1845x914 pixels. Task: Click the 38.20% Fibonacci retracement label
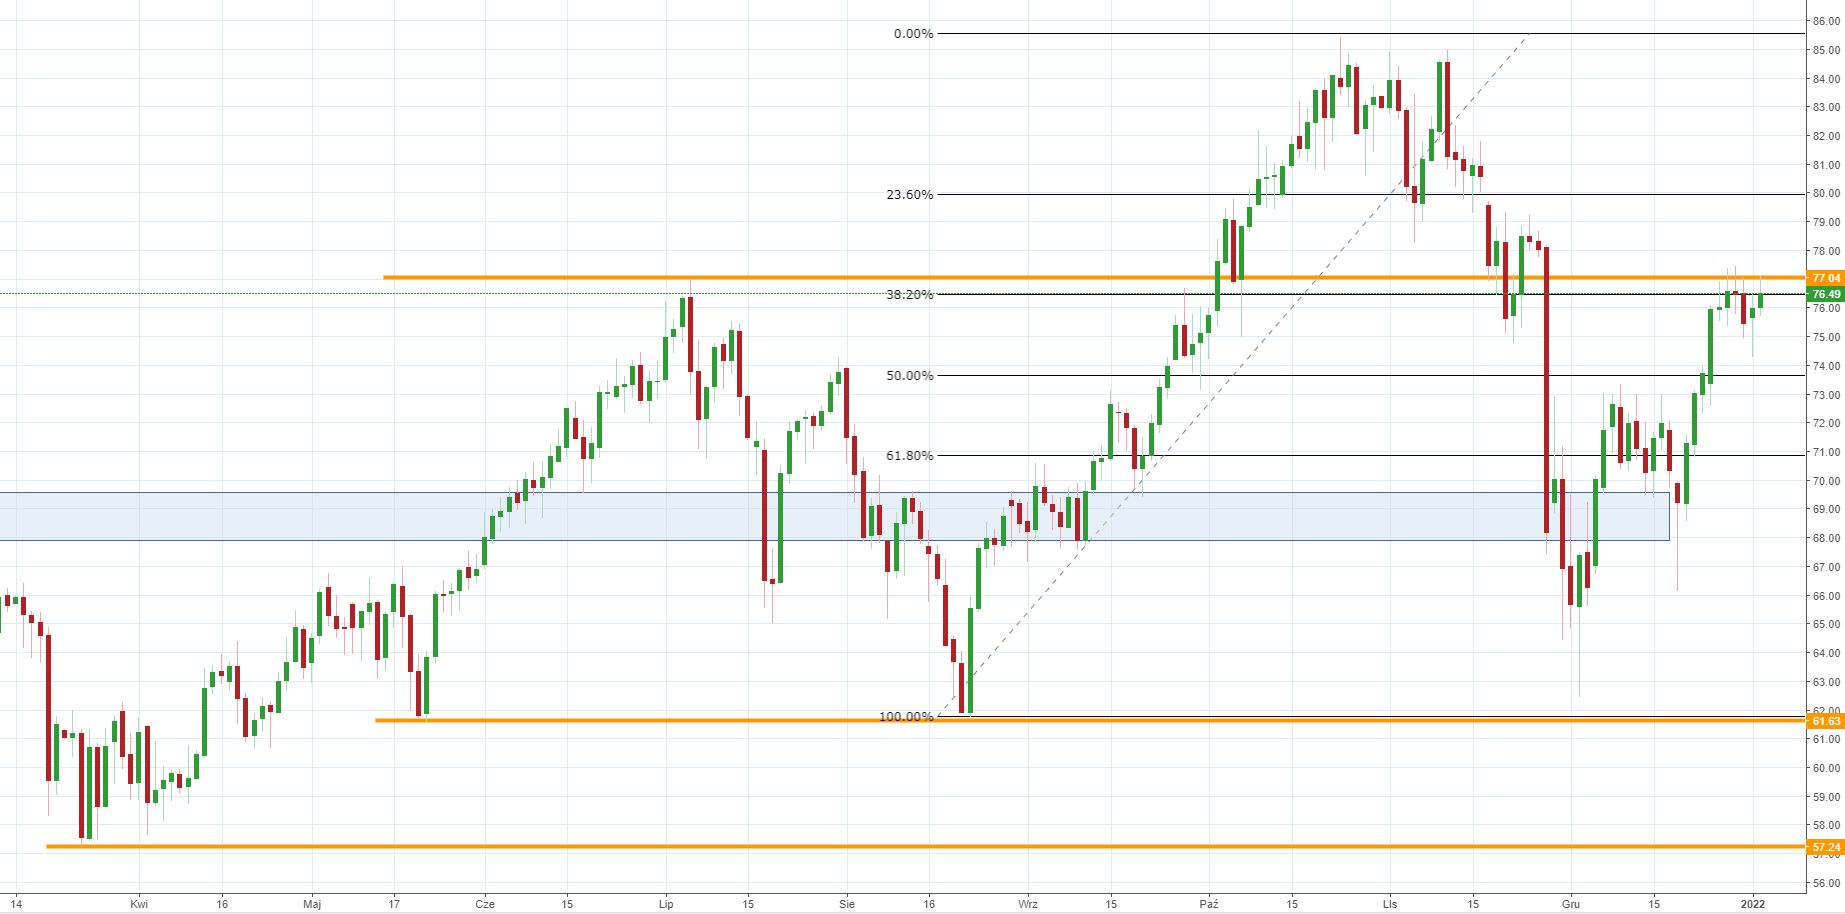click(909, 295)
